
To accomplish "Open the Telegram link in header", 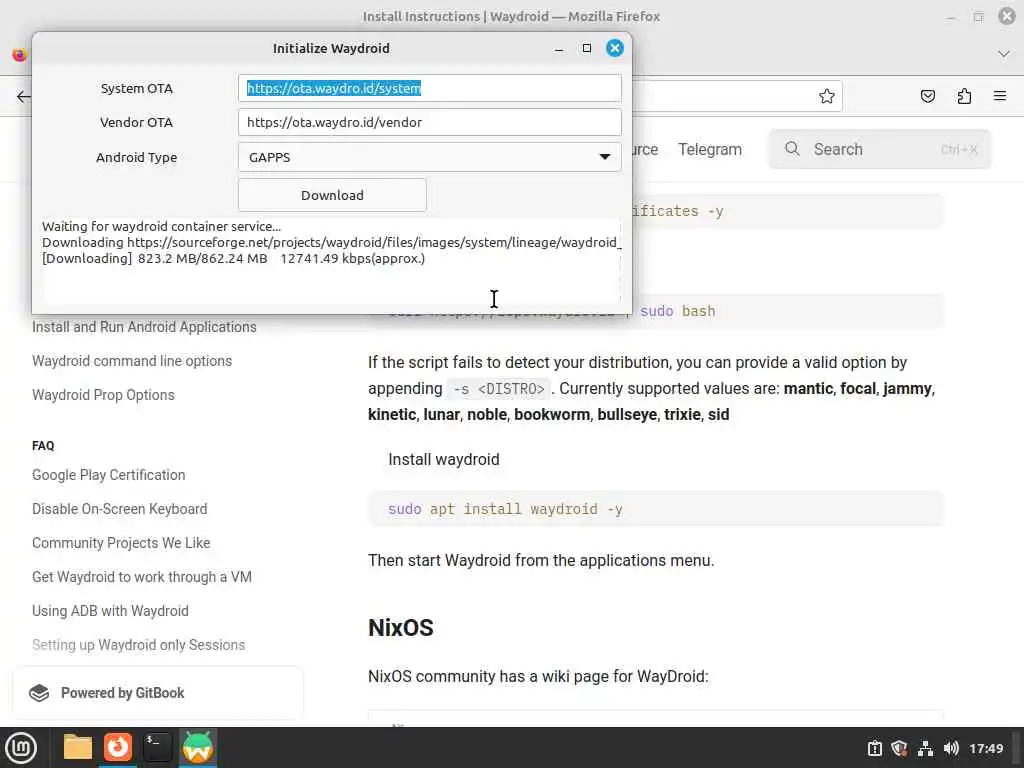I will coord(710,149).
